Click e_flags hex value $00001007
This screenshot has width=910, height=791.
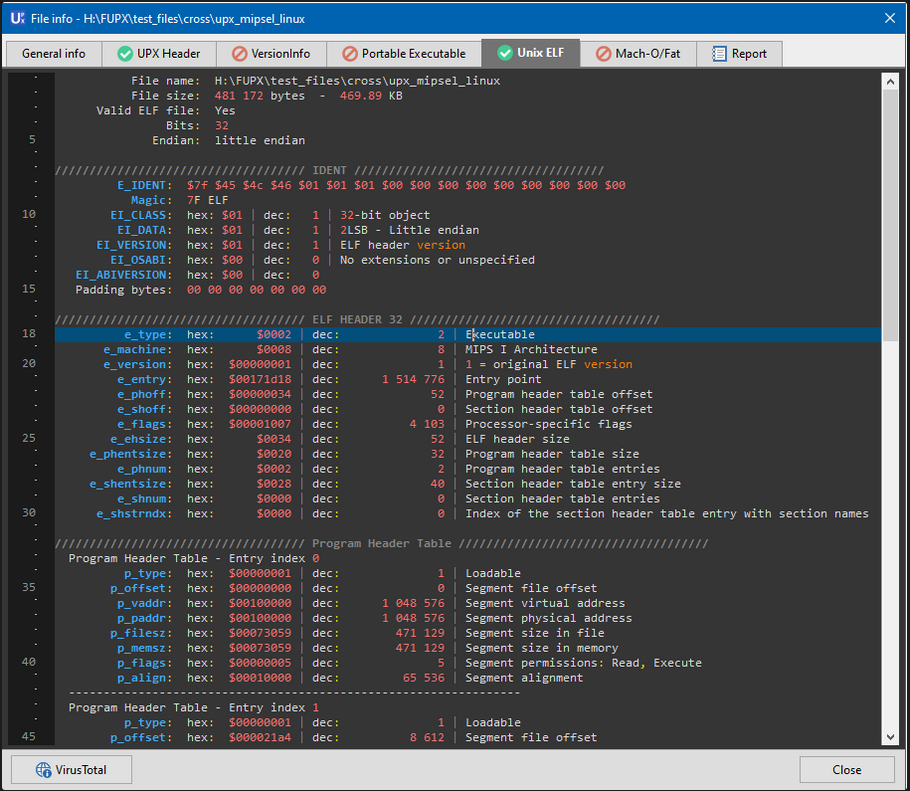[x=260, y=424]
